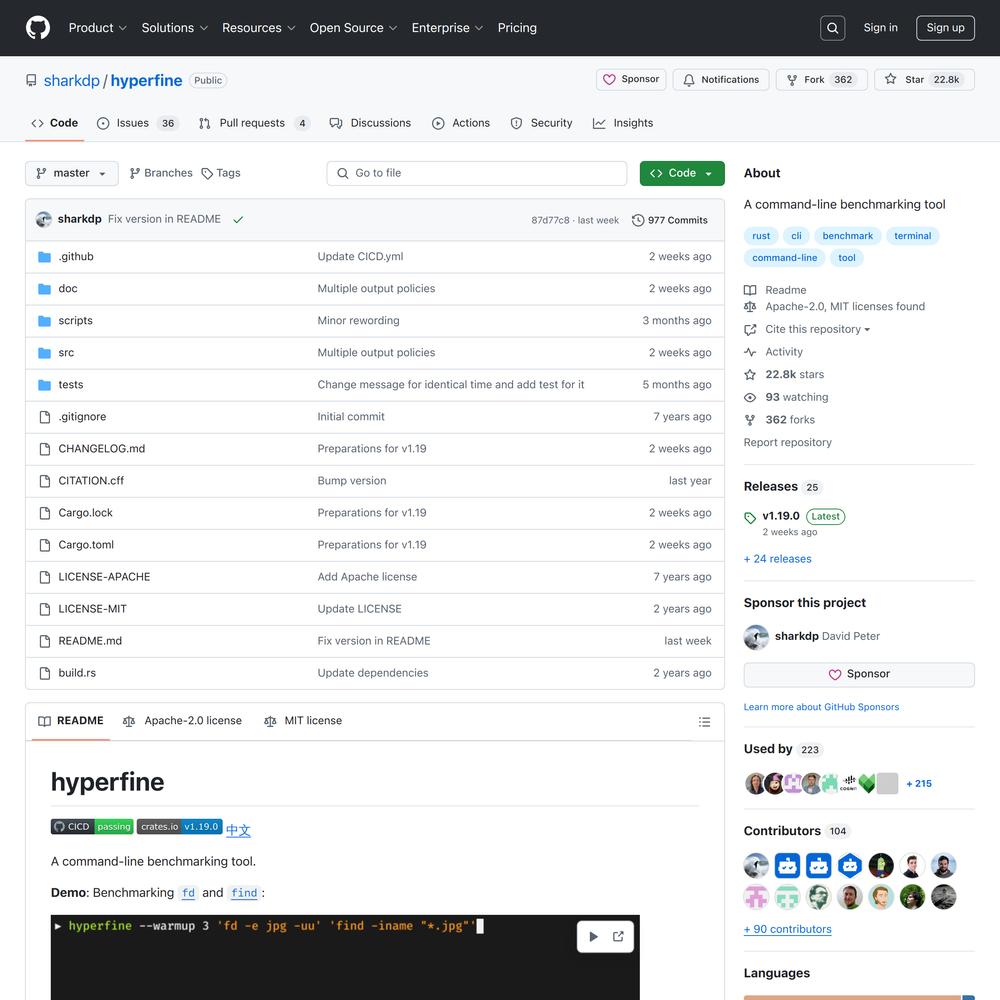Image resolution: width=1000 pixels, height=1000 pixels.
Task: Open the Discussions tab
Action: 370,123
